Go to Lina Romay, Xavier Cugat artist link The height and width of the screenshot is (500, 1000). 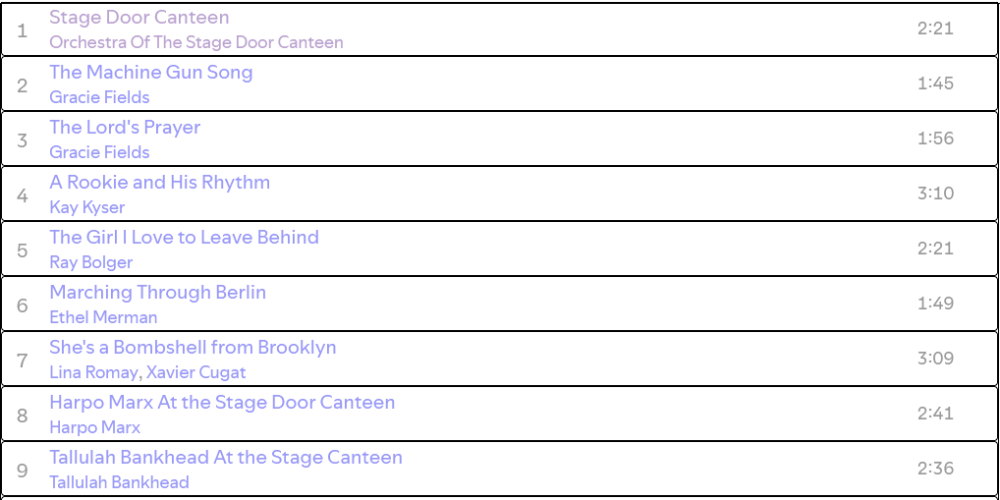click(148, 373)
